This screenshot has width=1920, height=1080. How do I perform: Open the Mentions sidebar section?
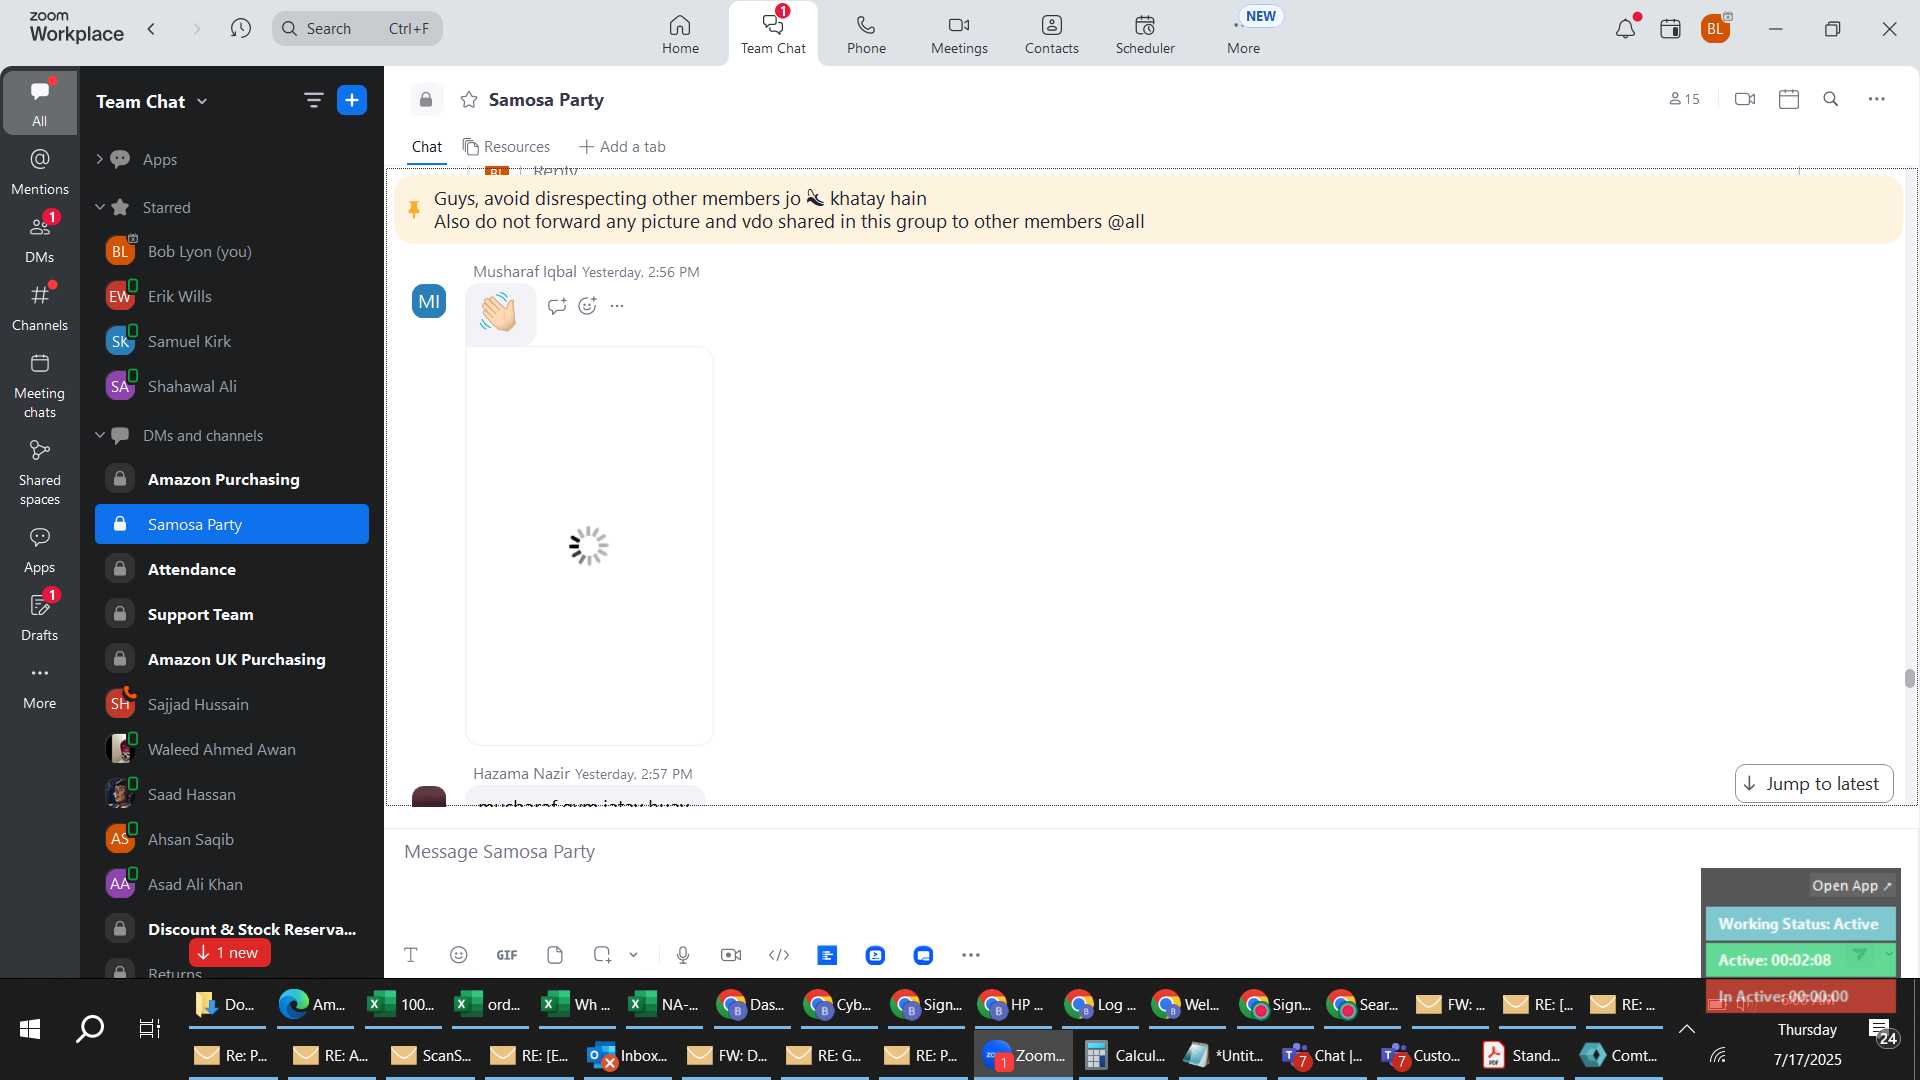tap(40, 172)
